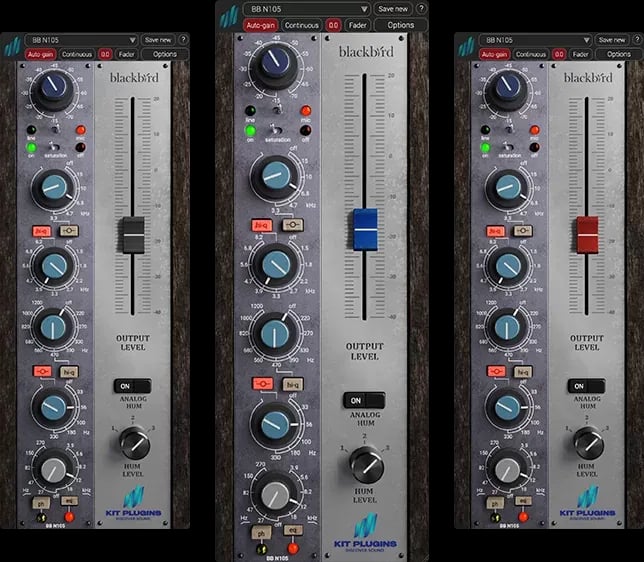Click the Hum Level knob on red-fader plugin
Image resolution: width=644 pixels, height=562 pixels.
[x=589, y=443]
